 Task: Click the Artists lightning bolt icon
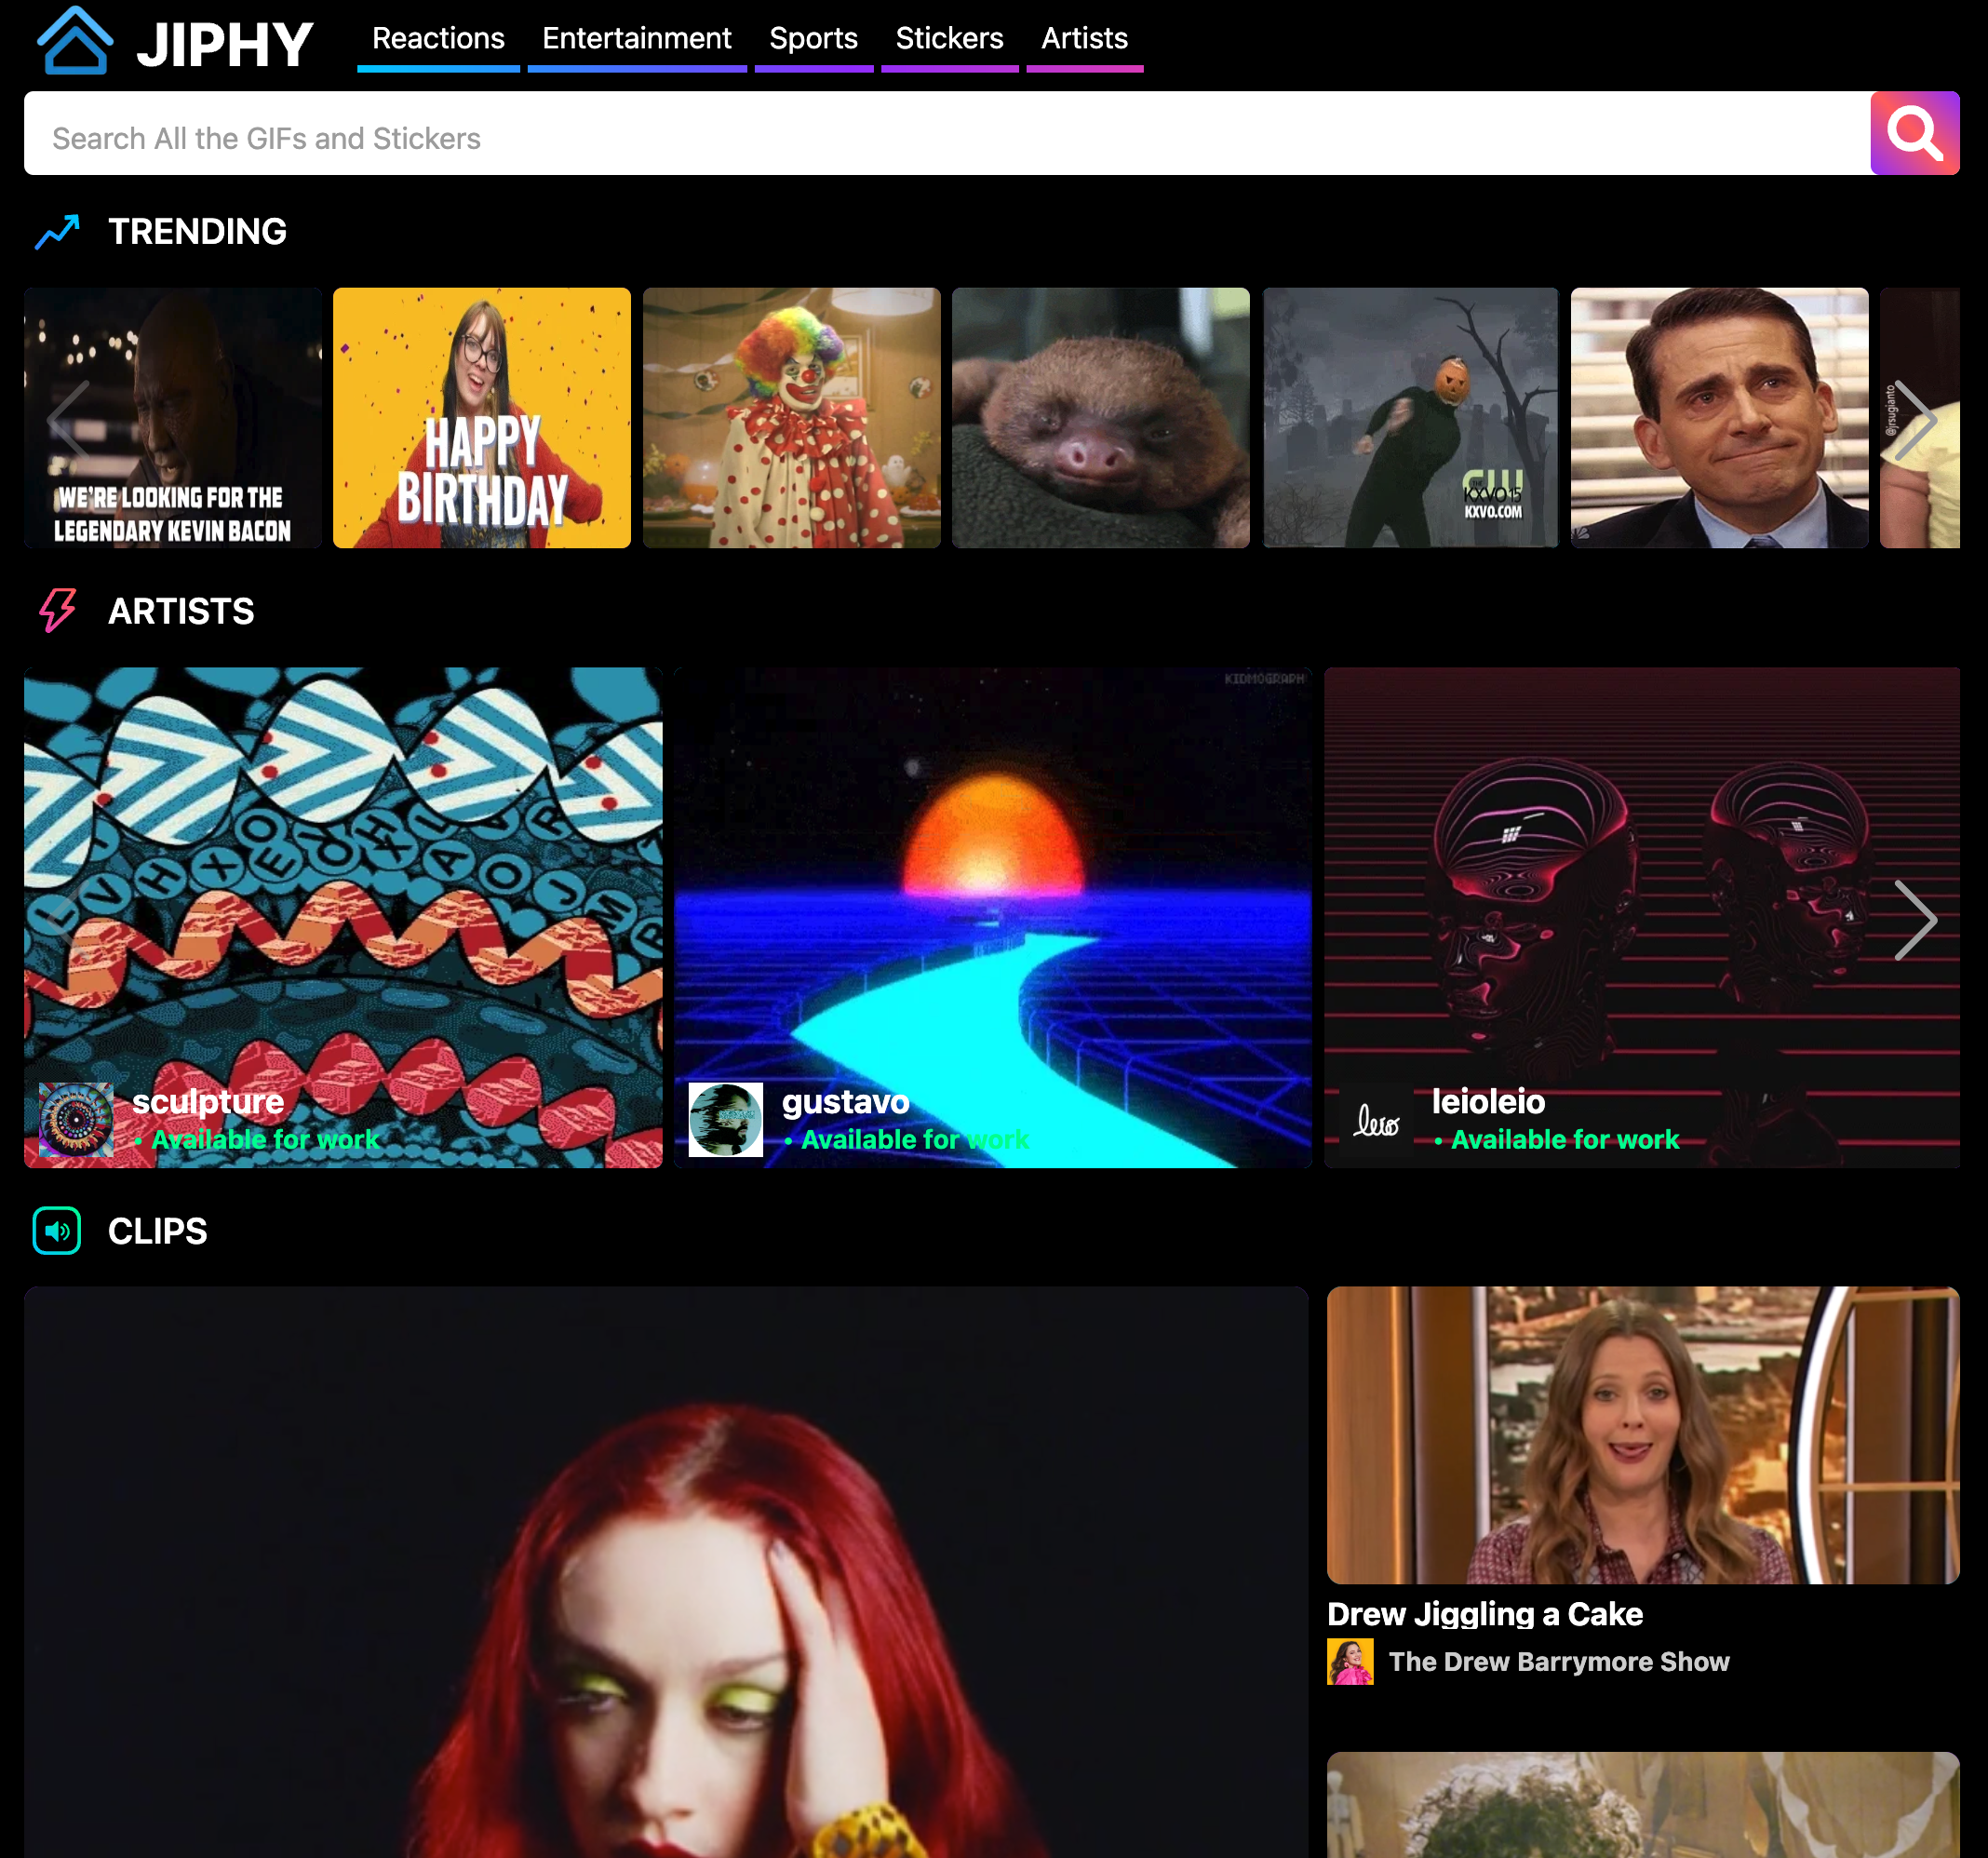pyautogui.click(x=57, y=610)
